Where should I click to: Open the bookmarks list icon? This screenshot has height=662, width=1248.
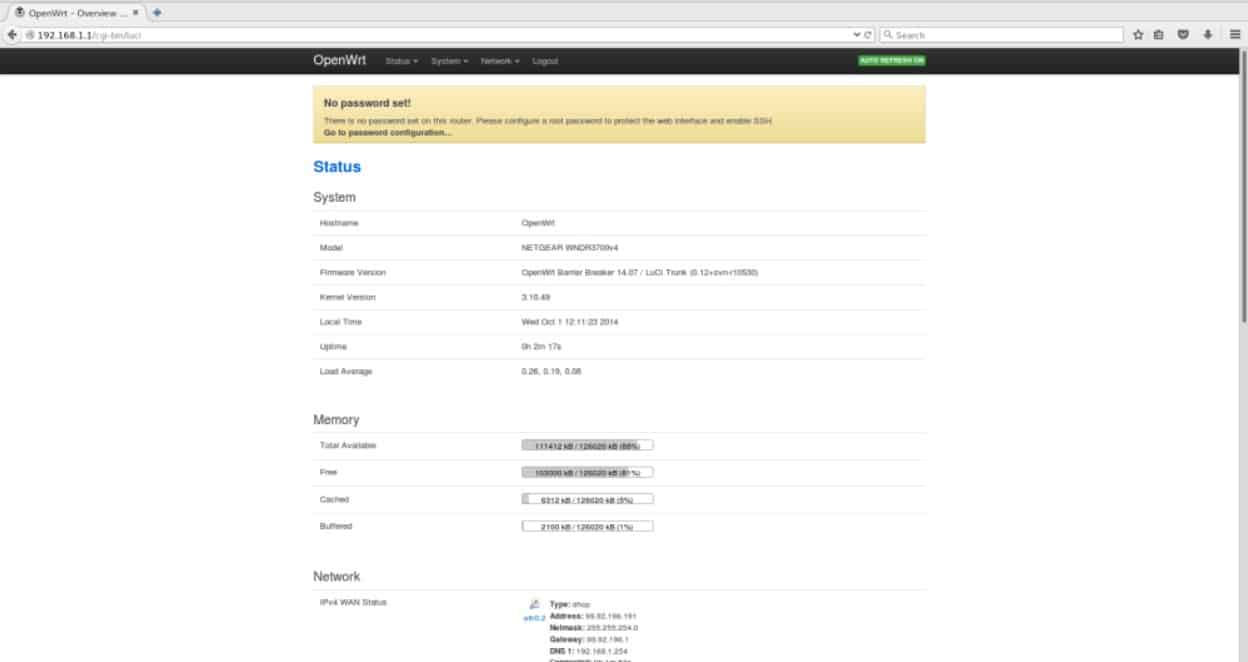click(x=1159, y=34)
